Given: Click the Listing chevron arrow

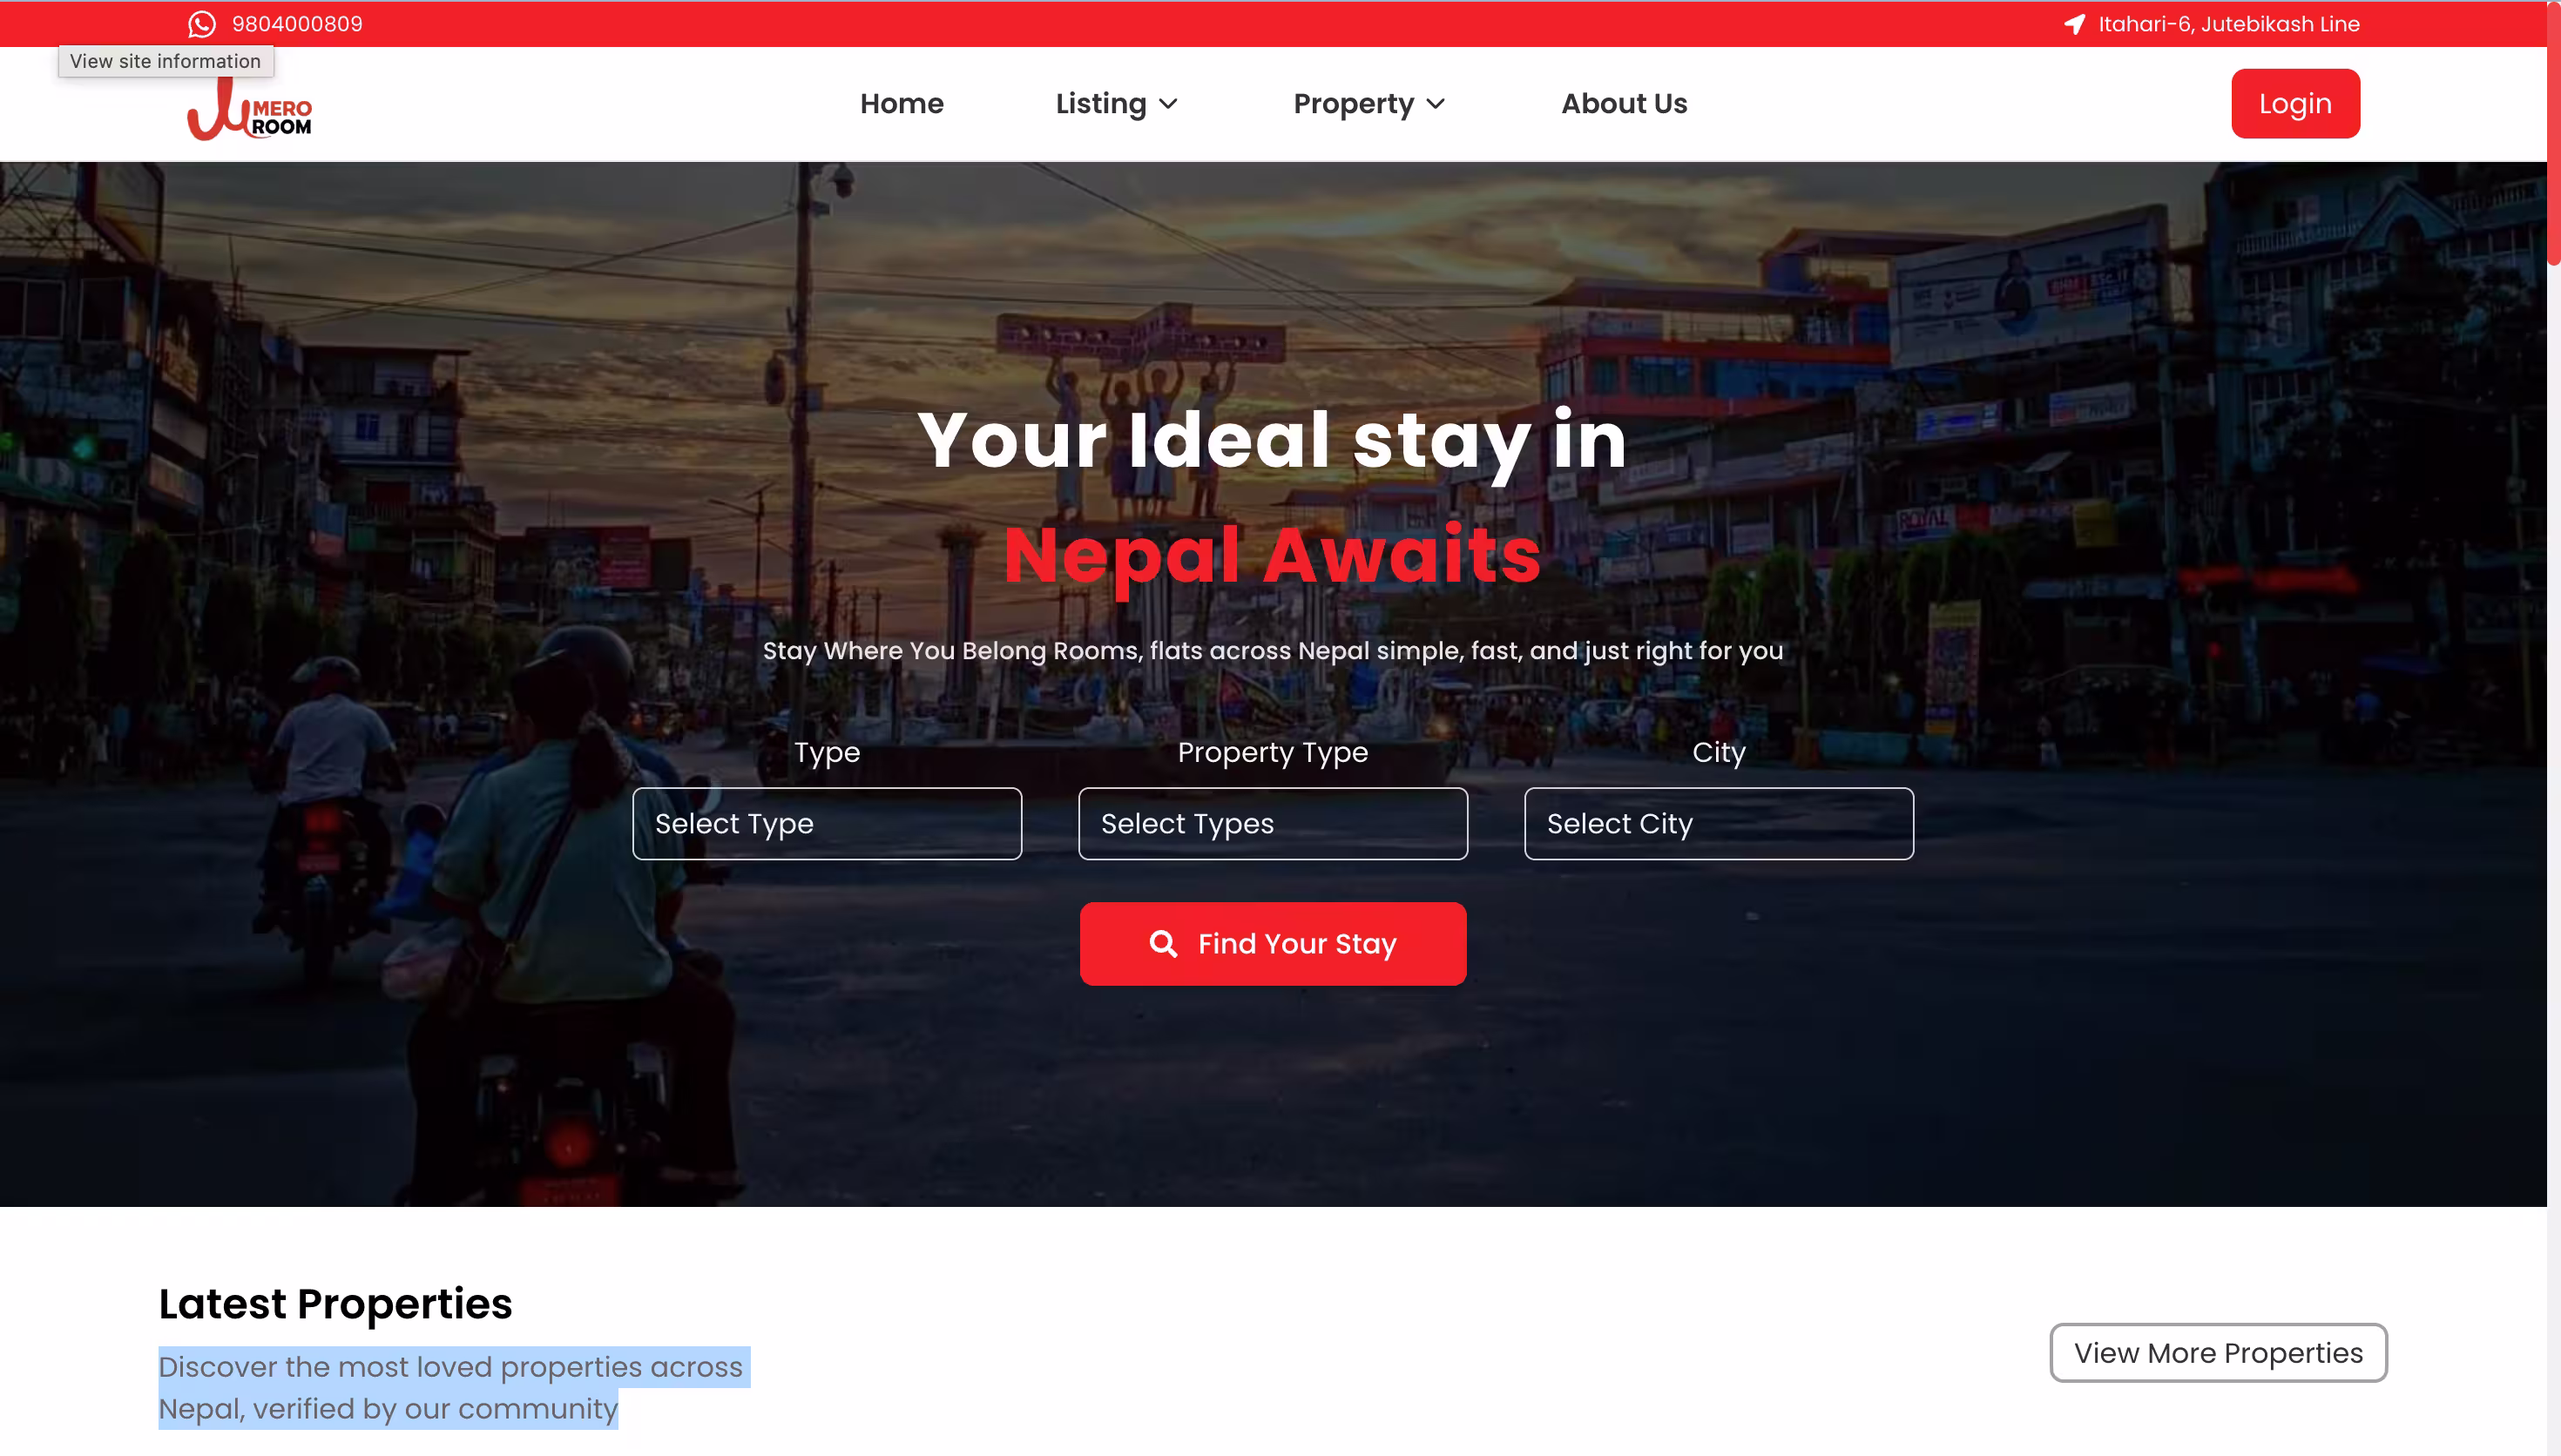Looking at the screenshot, I should (1168, 104).
